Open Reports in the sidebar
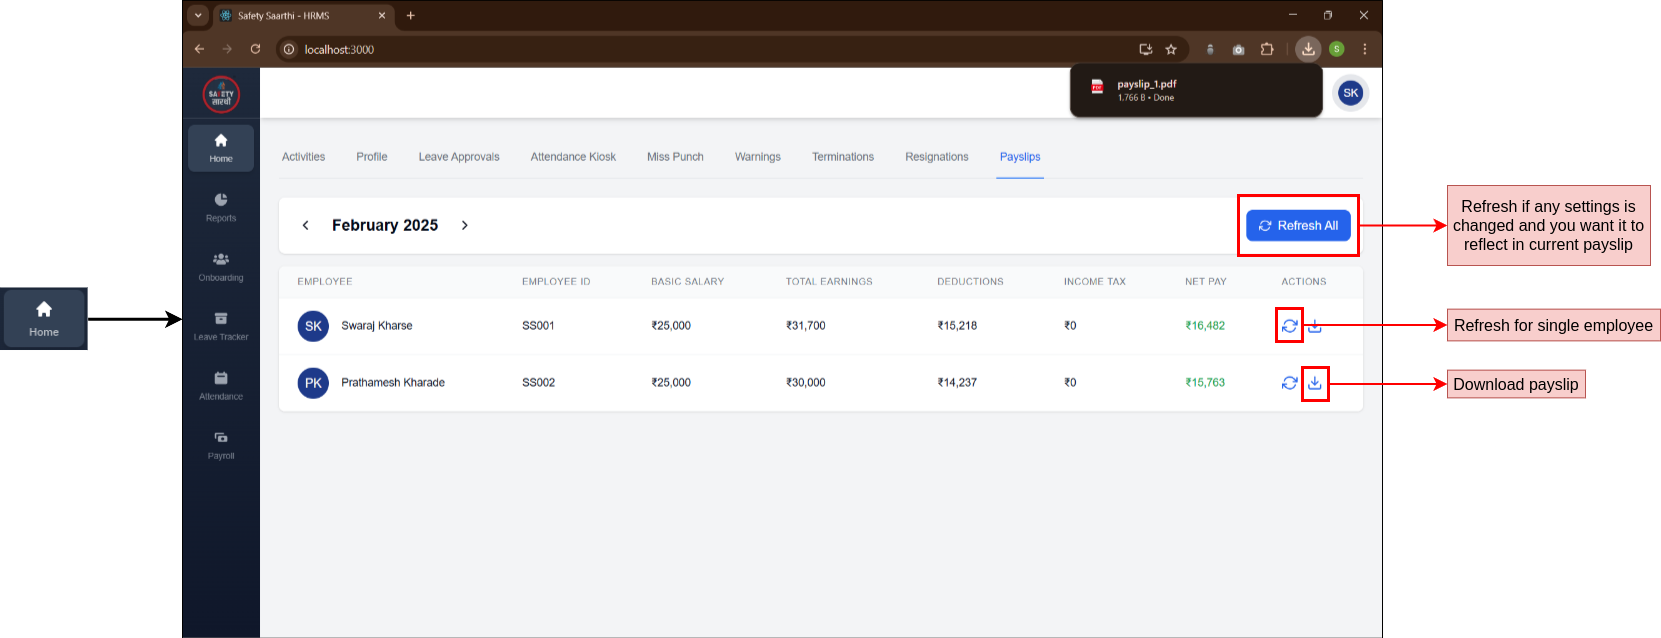Viewport: 1661px width, 638px height. click(x=221, y=206)
